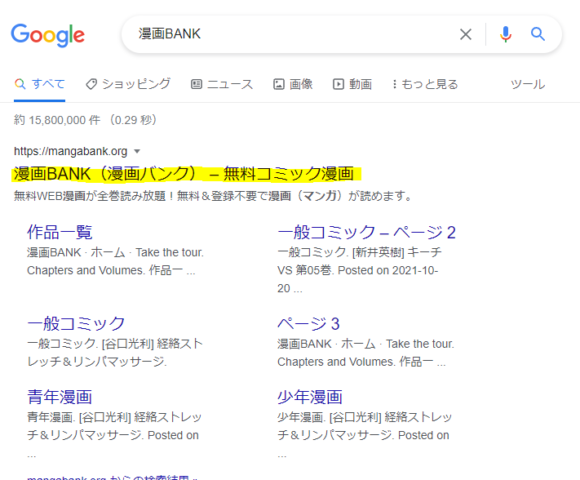Viewport: 580px width, 480px height.
Task: Clear the search box with the X icon
Action: point(465,34)
